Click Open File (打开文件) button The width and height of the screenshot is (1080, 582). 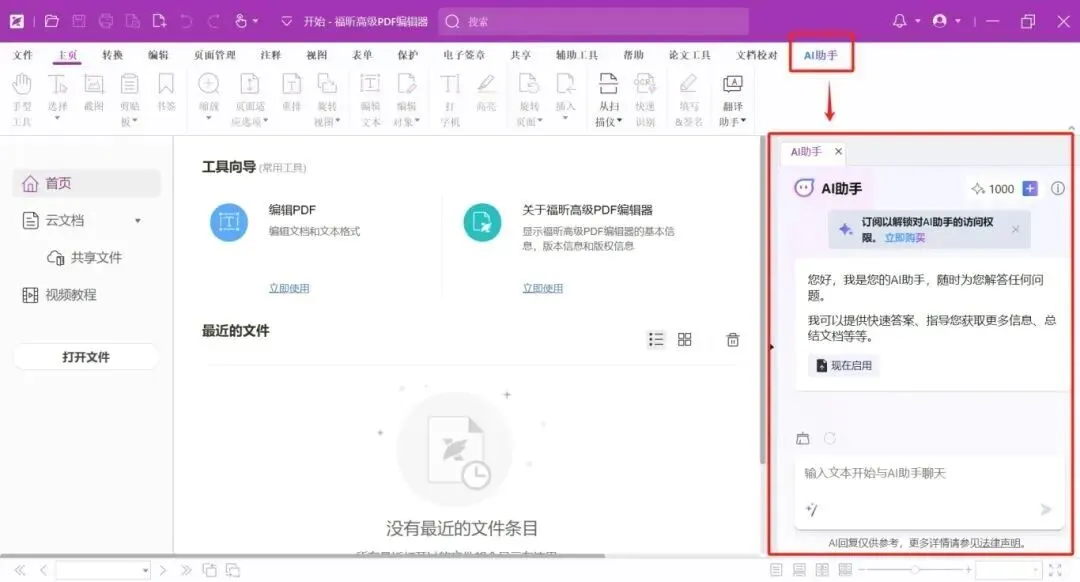86,357
